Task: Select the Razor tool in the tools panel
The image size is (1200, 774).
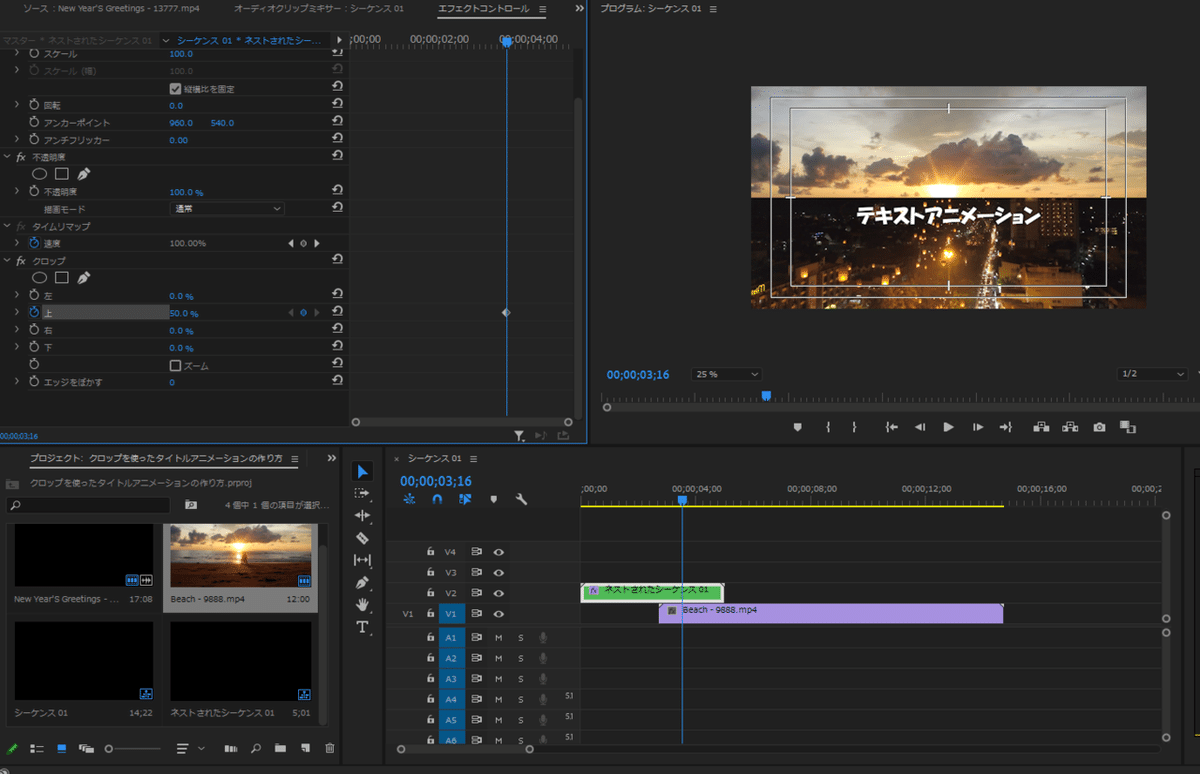Action: click(363, 538)
